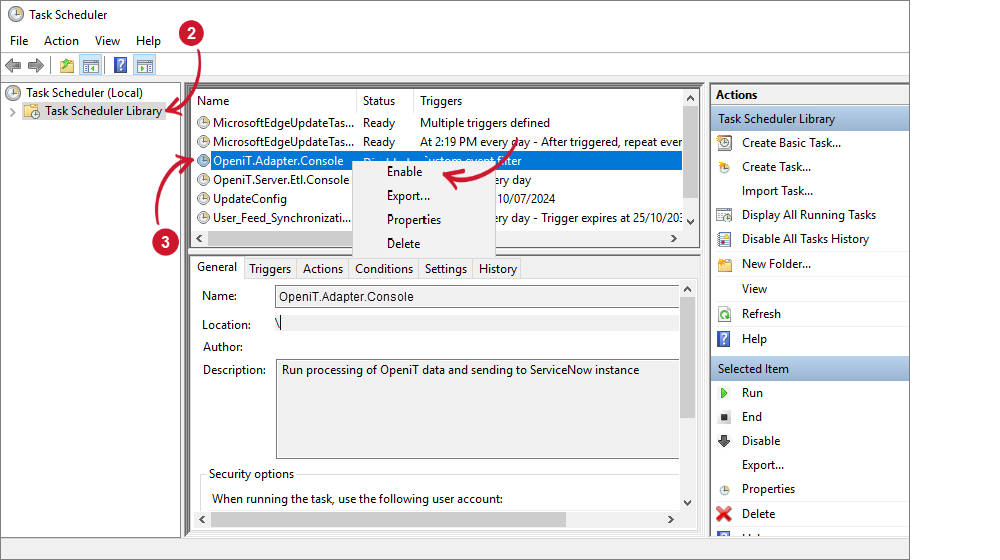Switch to the Actions tab

pos(323,269)
